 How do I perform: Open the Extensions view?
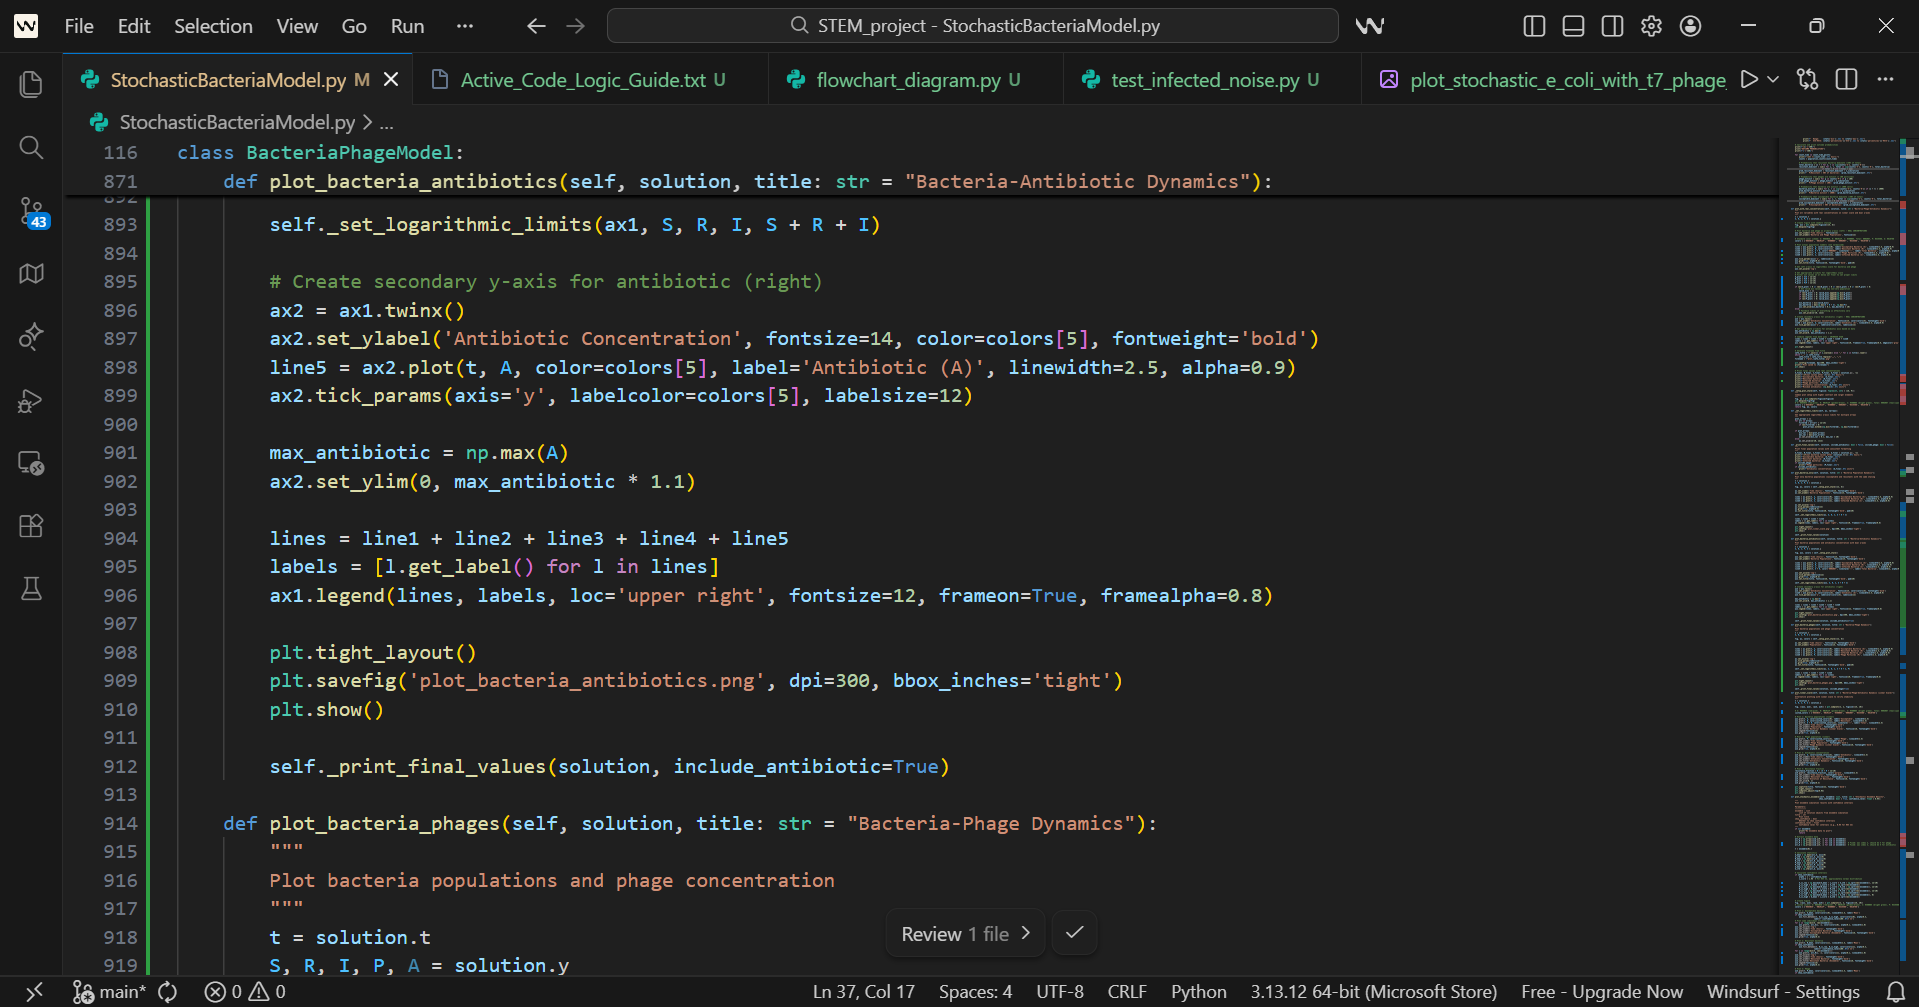[x=31, y=526]
